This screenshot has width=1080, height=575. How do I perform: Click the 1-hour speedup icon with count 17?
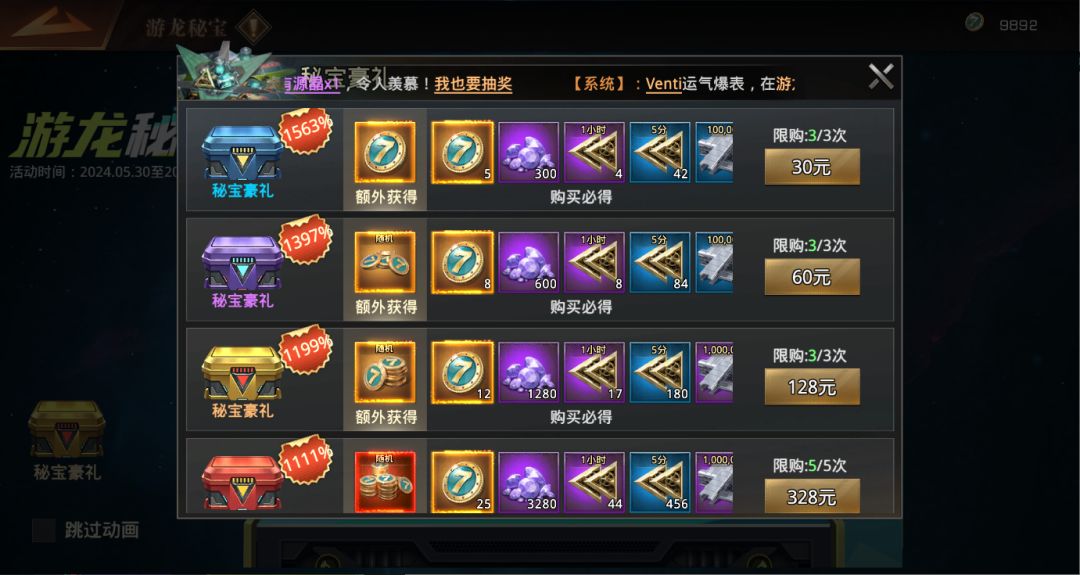[x=594, y=373]
